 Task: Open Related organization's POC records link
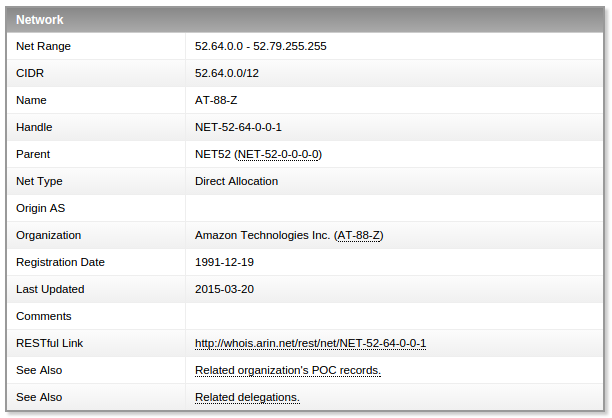(288, 371)
